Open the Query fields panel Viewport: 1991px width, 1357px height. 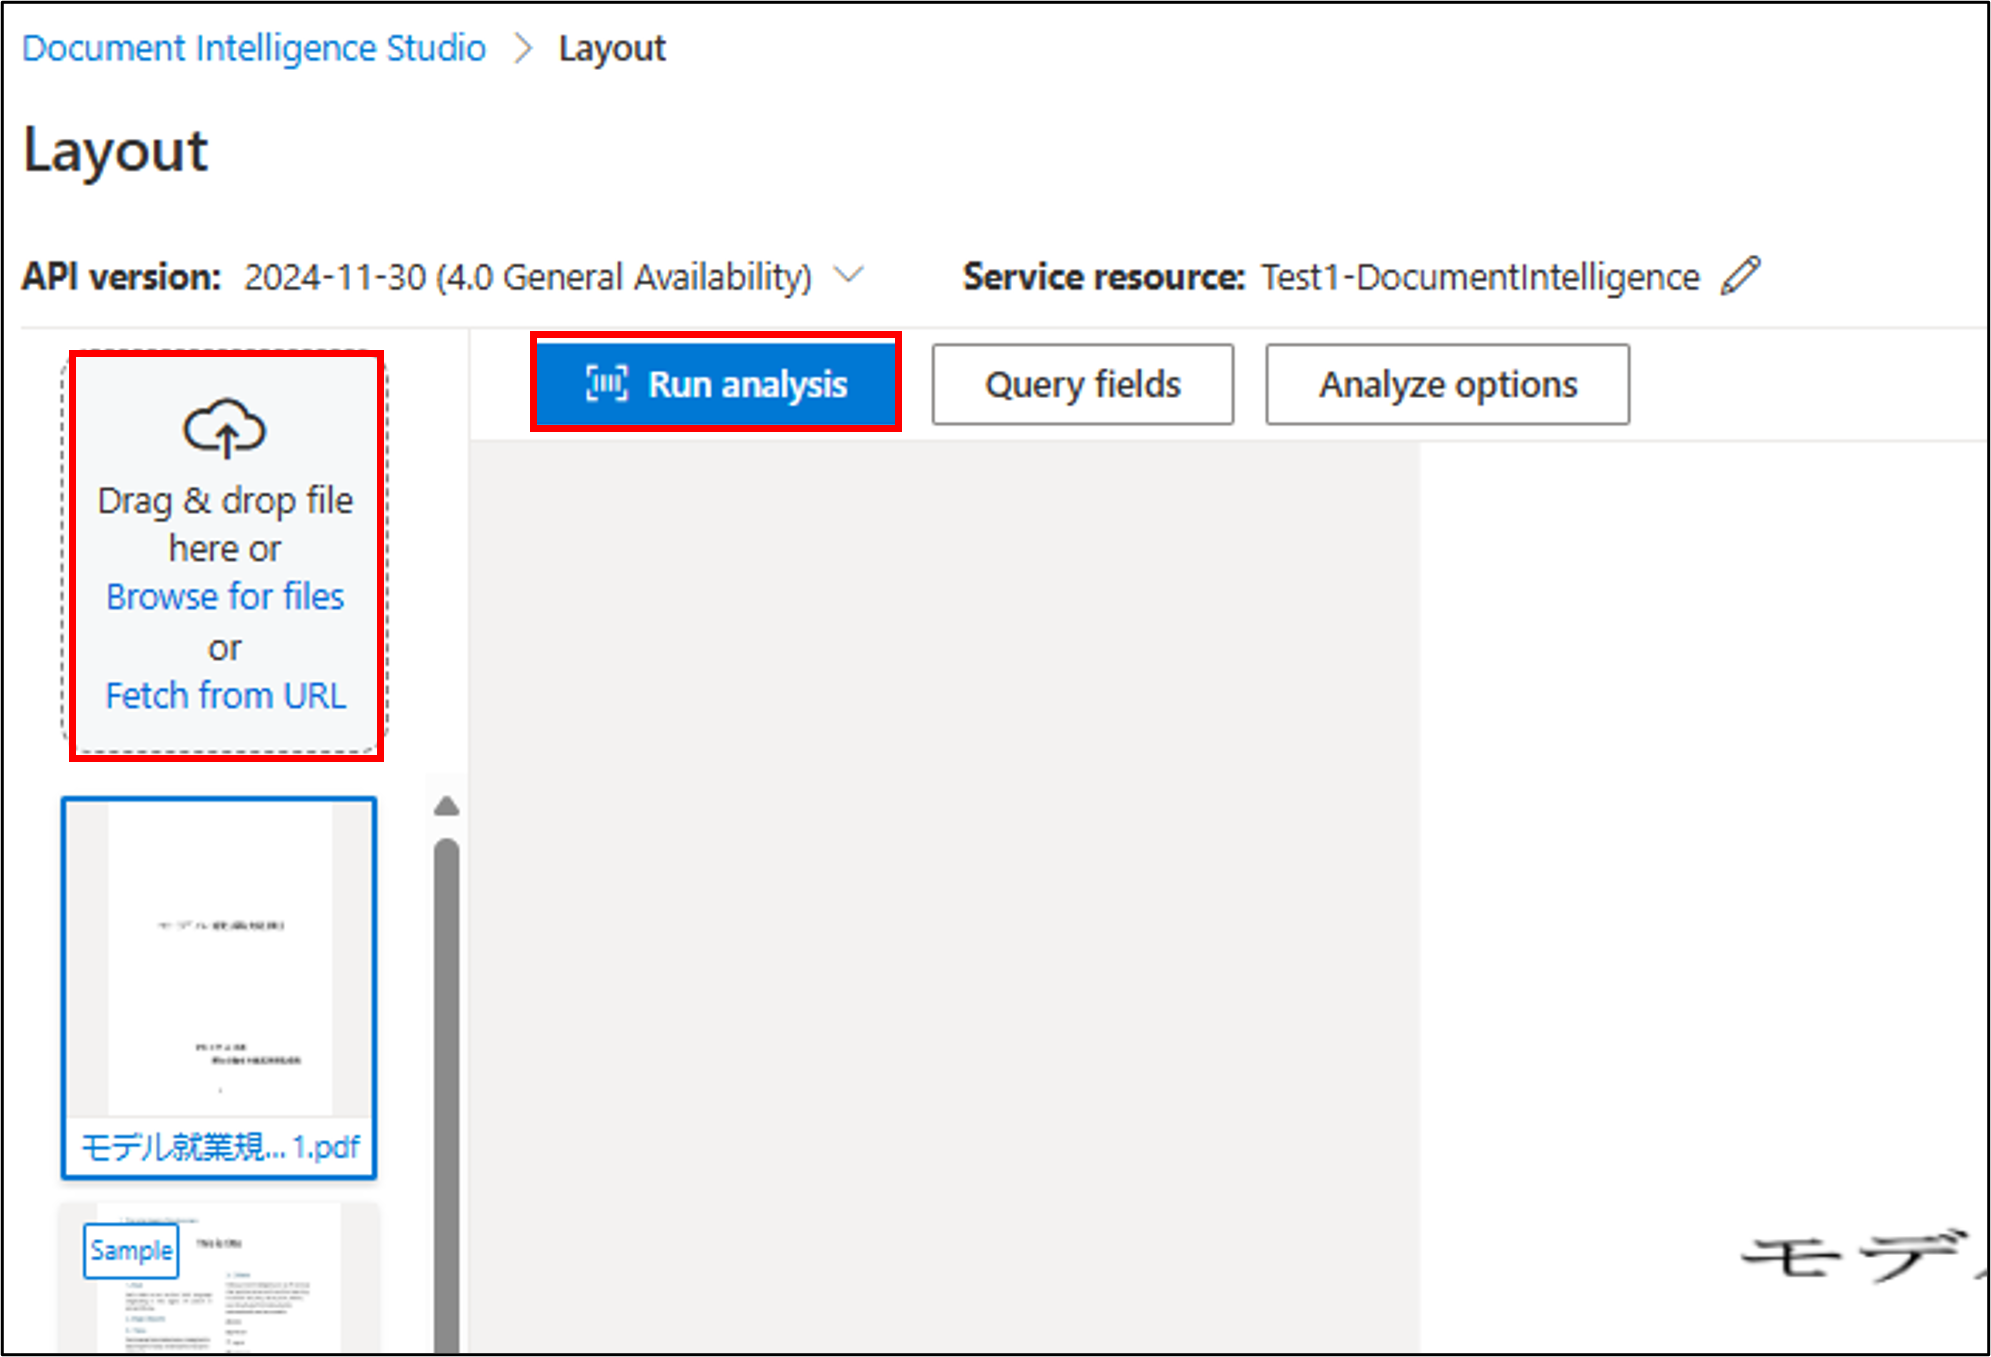click(1082, 384)
